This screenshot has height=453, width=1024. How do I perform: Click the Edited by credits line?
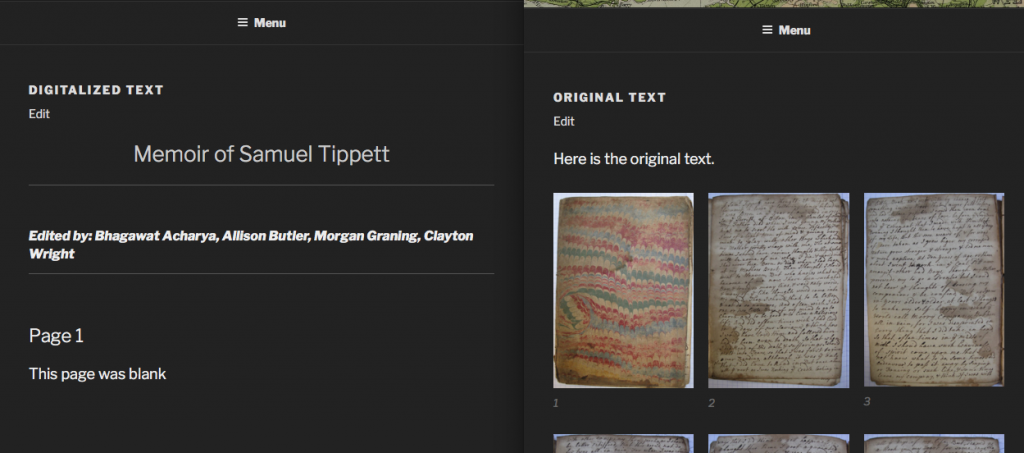click(x=251, y=245)
